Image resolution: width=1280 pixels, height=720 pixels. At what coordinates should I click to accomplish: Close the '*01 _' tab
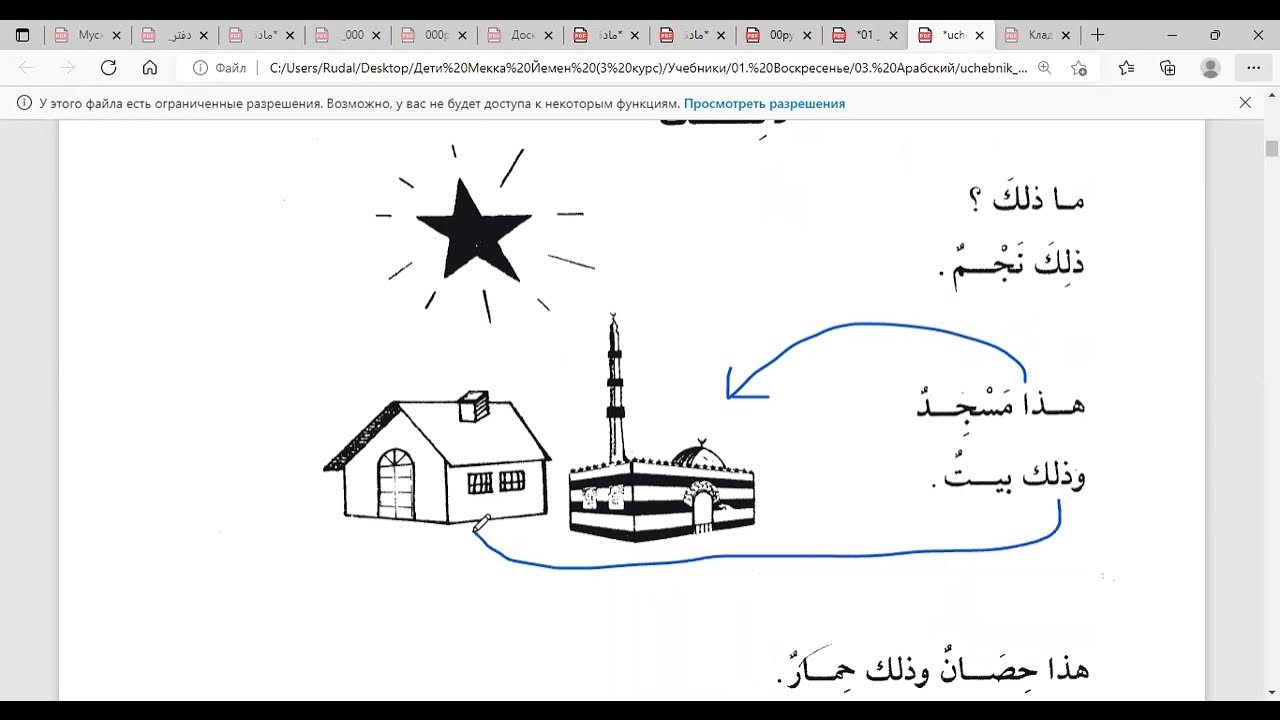click(x=895, y=35)
